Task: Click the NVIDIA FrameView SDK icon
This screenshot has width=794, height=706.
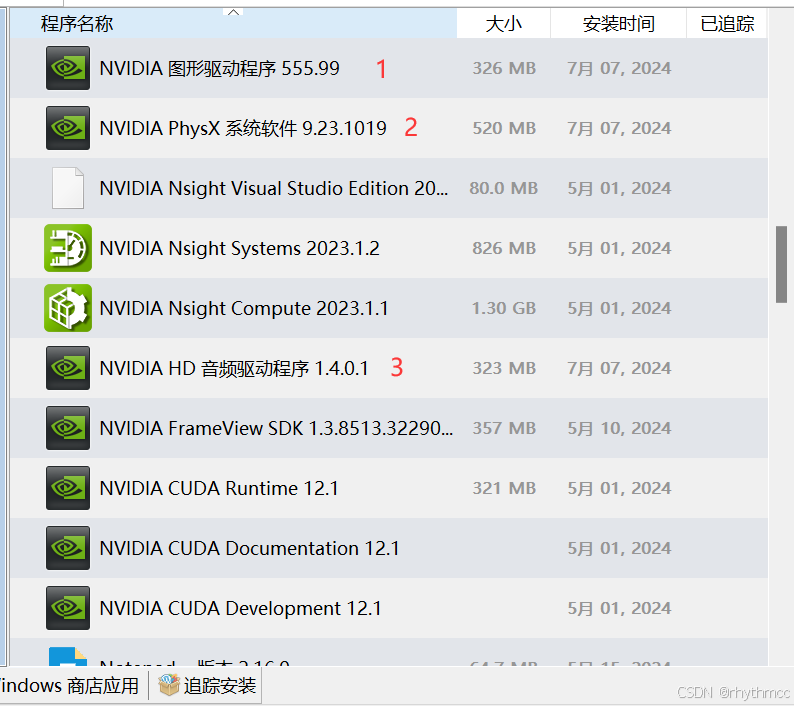Action: [x=68, y=428]
